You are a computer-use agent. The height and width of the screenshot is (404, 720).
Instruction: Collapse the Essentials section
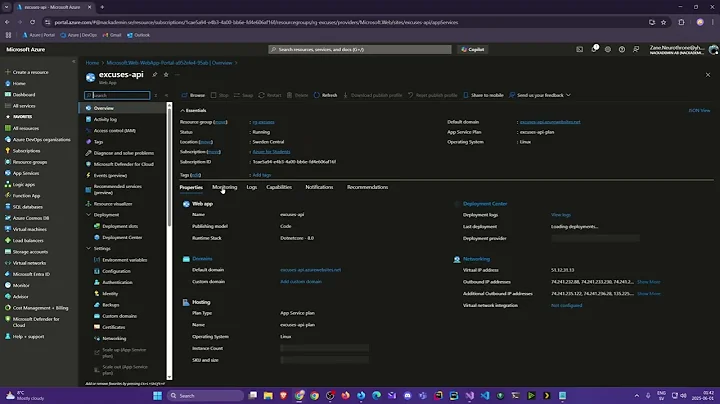tap(193, 111)
